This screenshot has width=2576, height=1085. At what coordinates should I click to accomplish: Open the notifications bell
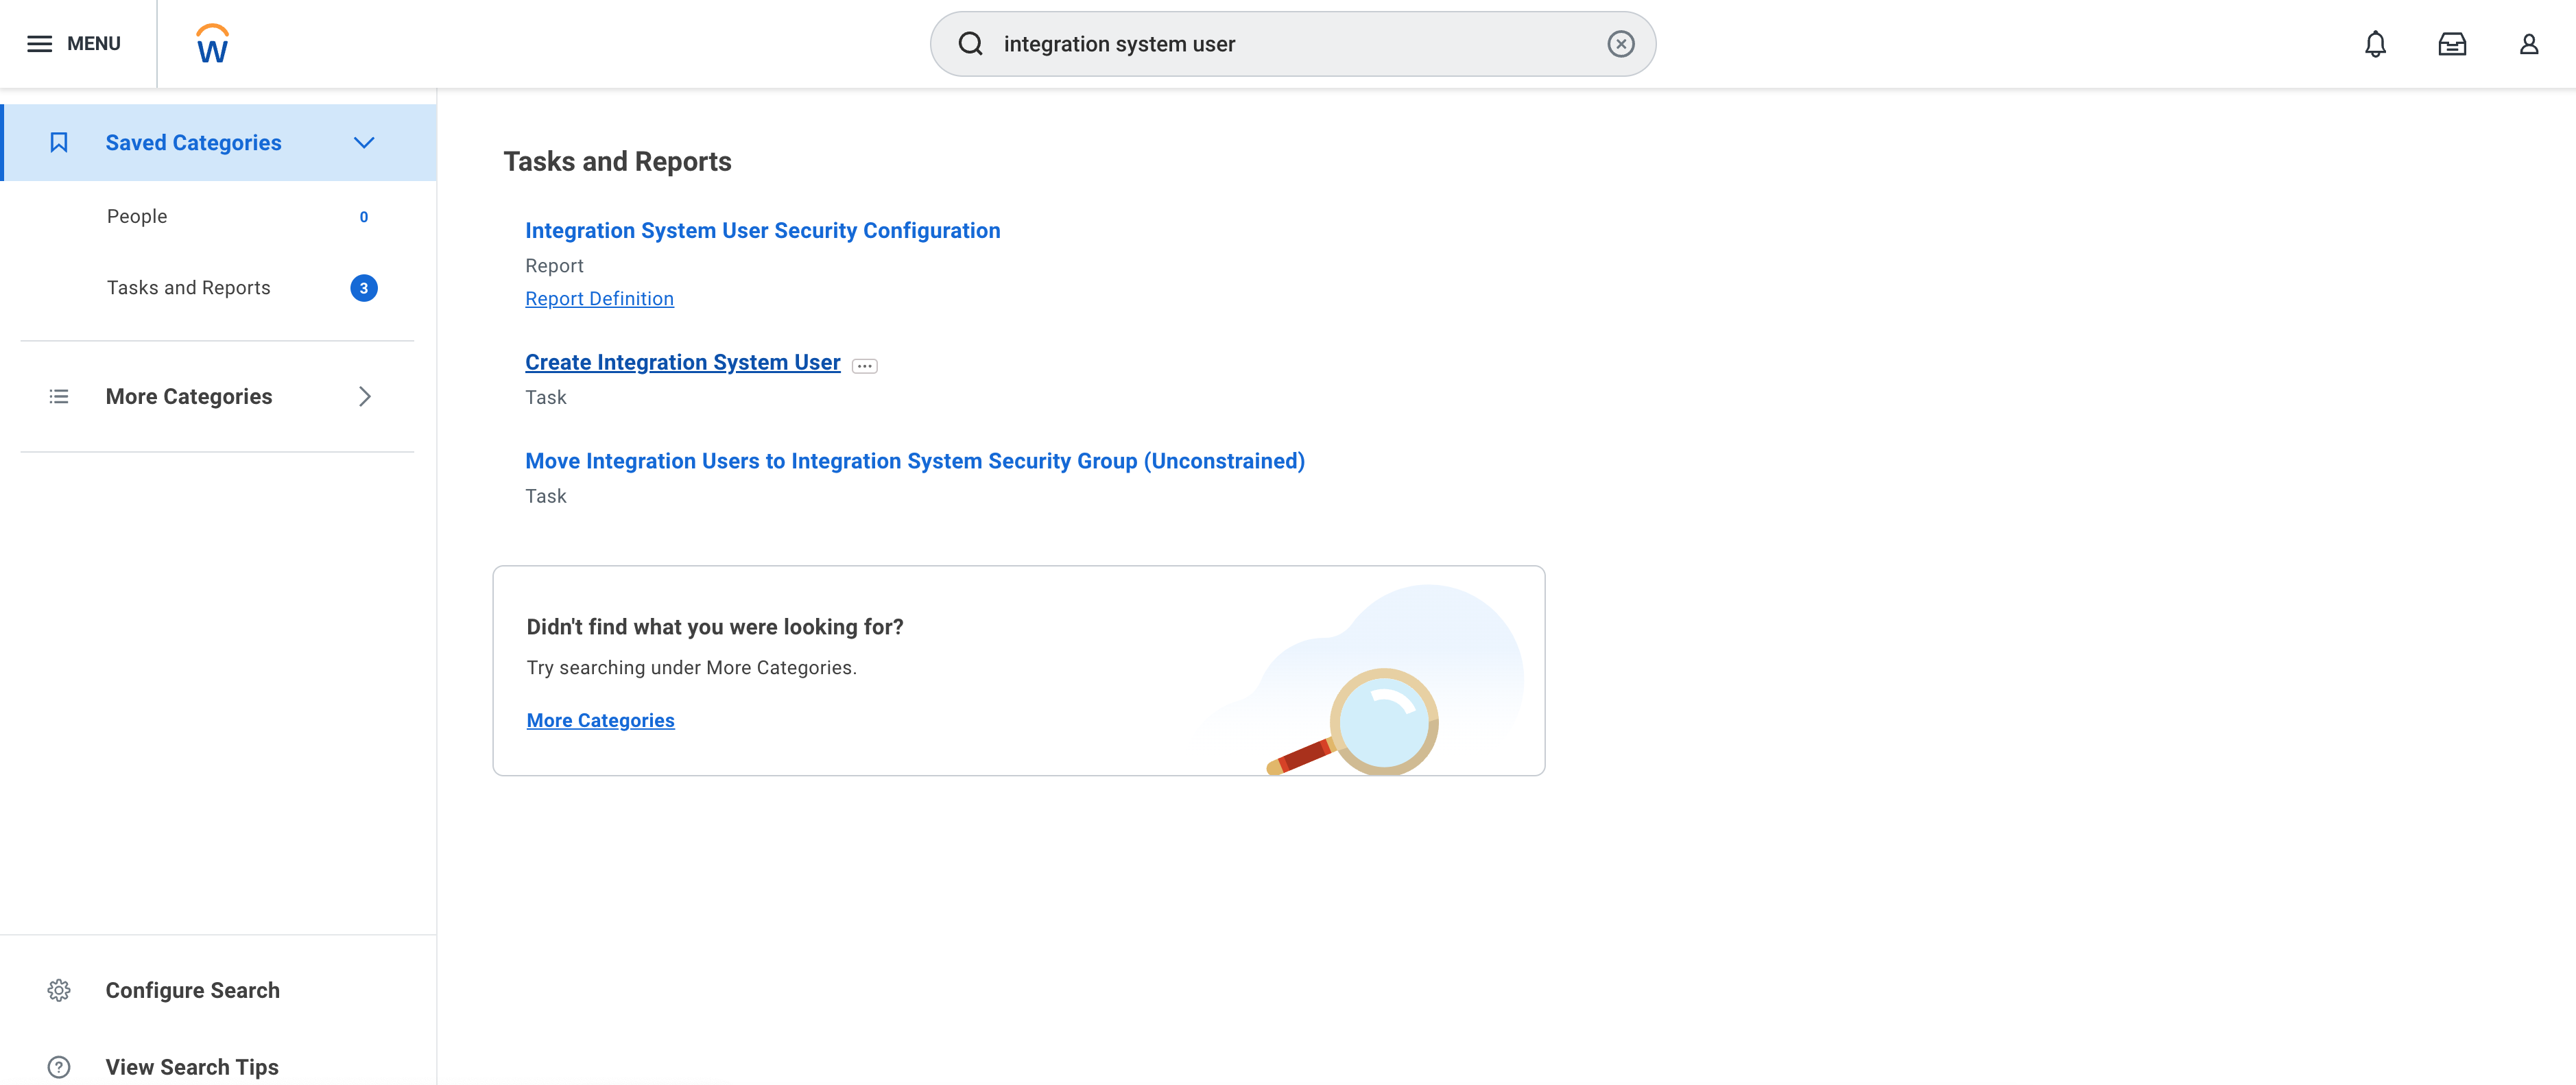(x=2375, y=43)
